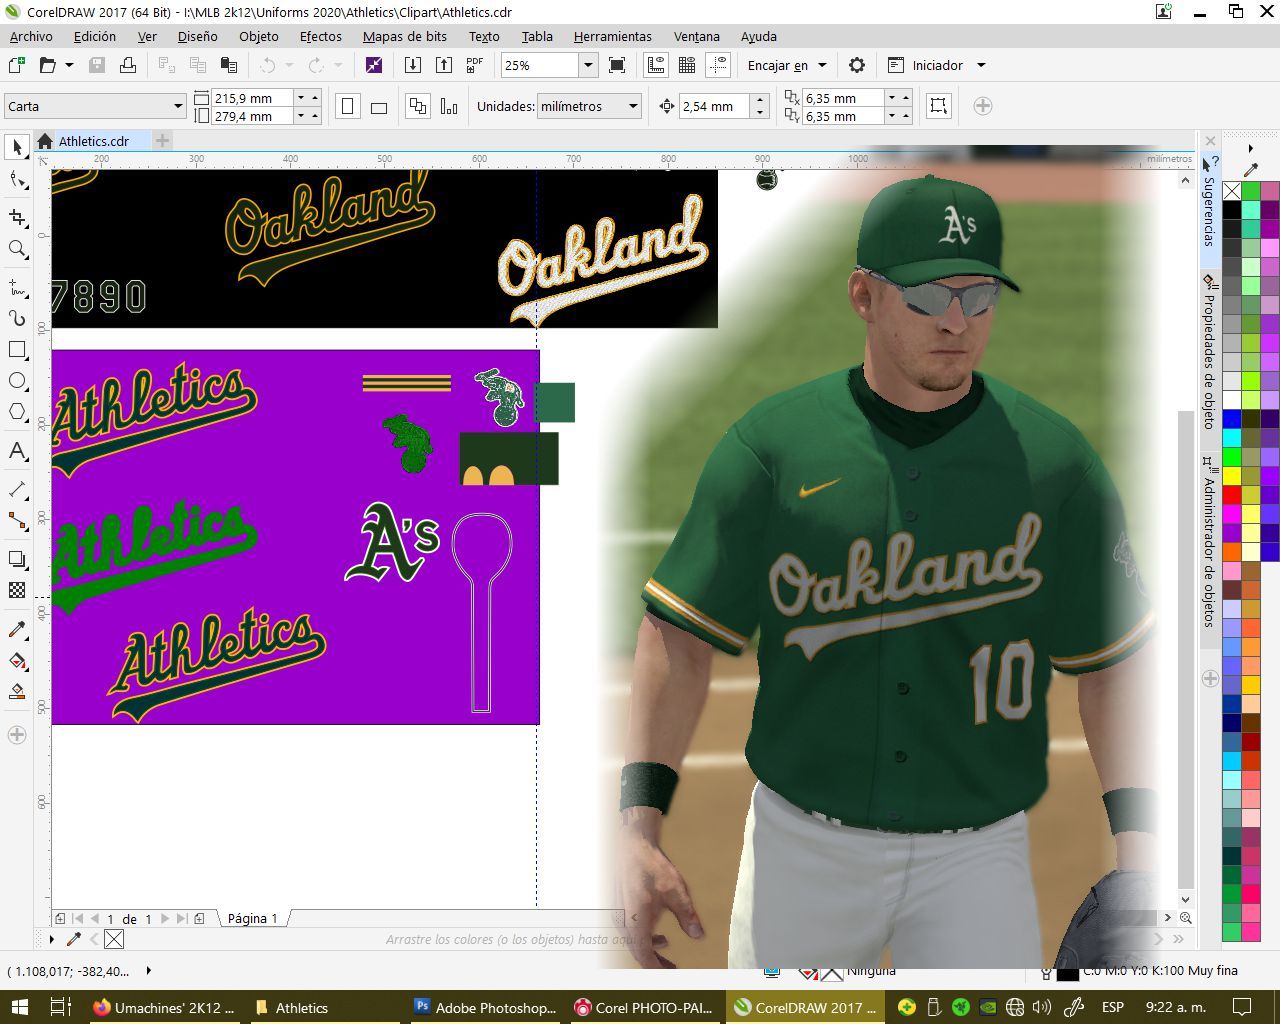Click the Windows Start button
Image resolution: width=1280 pixels, height=1024 pixels.
click(x=19, y=1007)
